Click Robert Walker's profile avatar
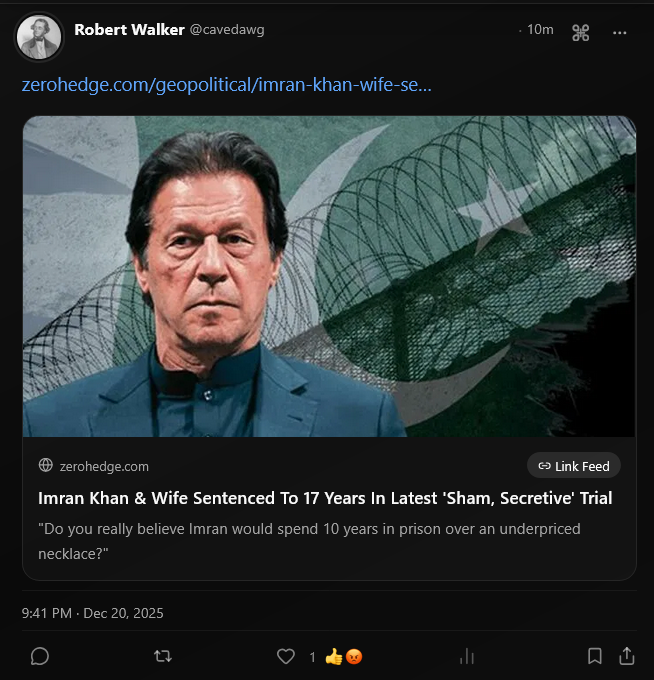Screen dimensions: 654x680 (39, 36)
